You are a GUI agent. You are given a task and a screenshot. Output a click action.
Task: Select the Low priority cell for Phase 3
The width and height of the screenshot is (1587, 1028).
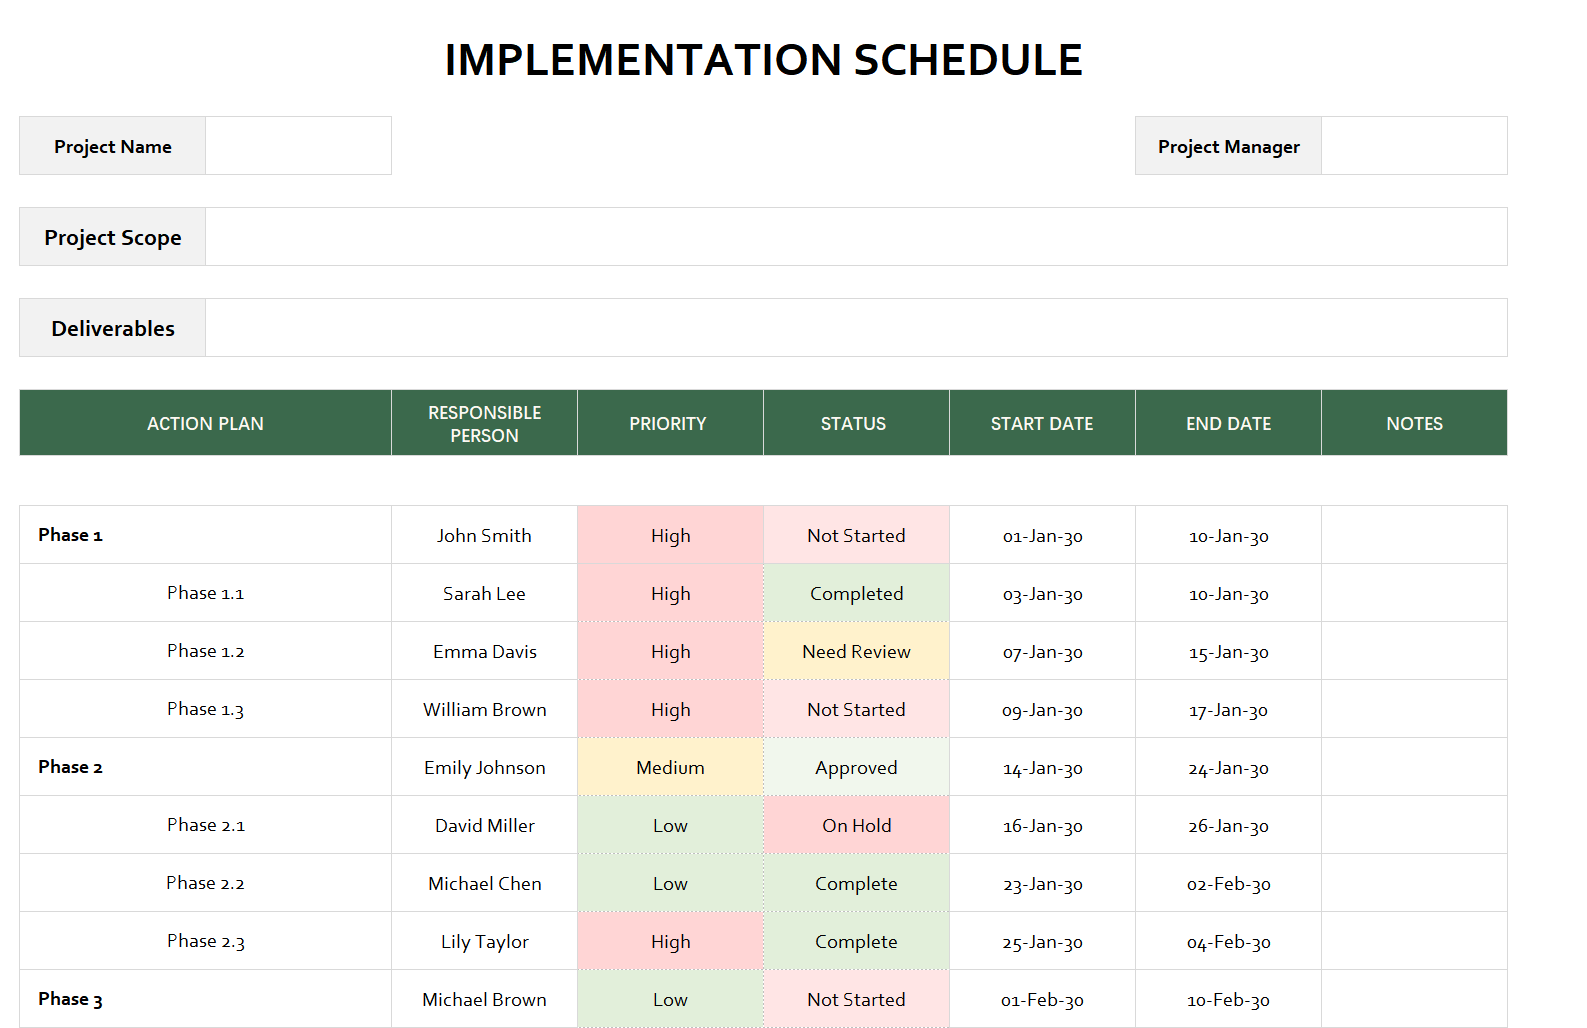(670, 999)
